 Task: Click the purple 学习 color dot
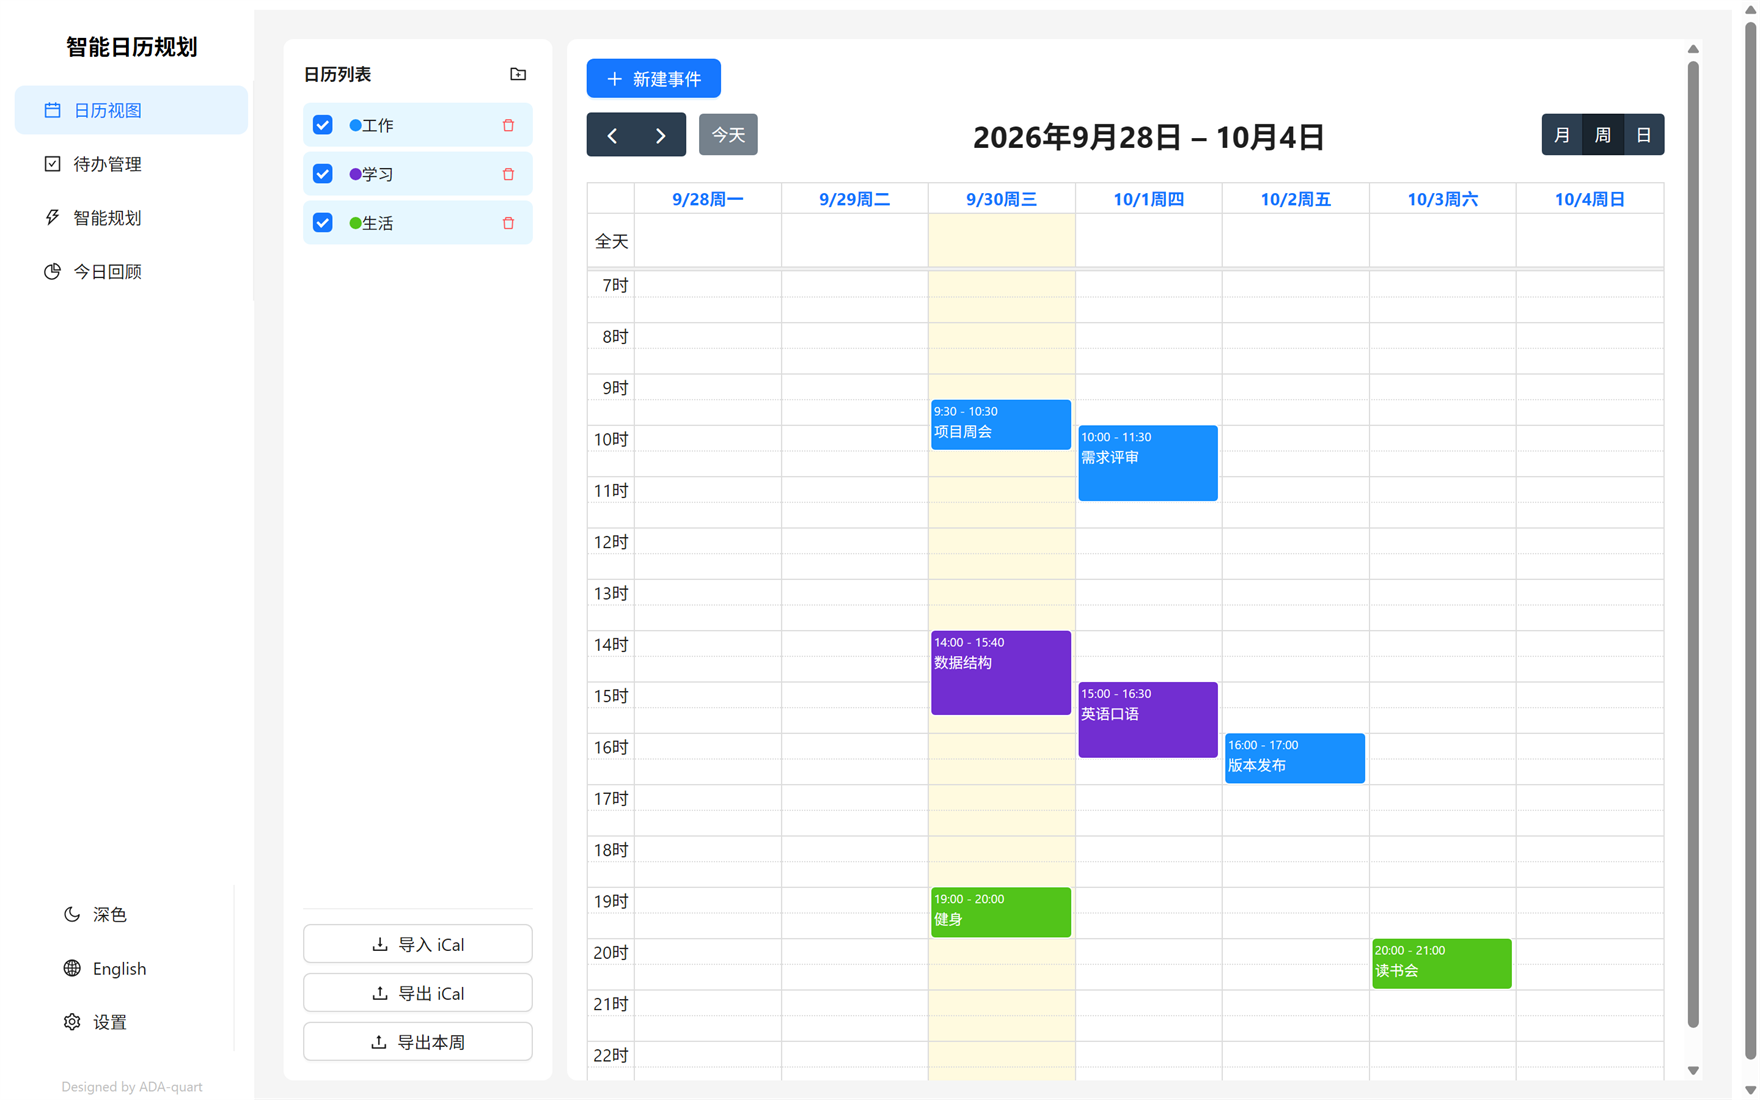pos(355,174)
